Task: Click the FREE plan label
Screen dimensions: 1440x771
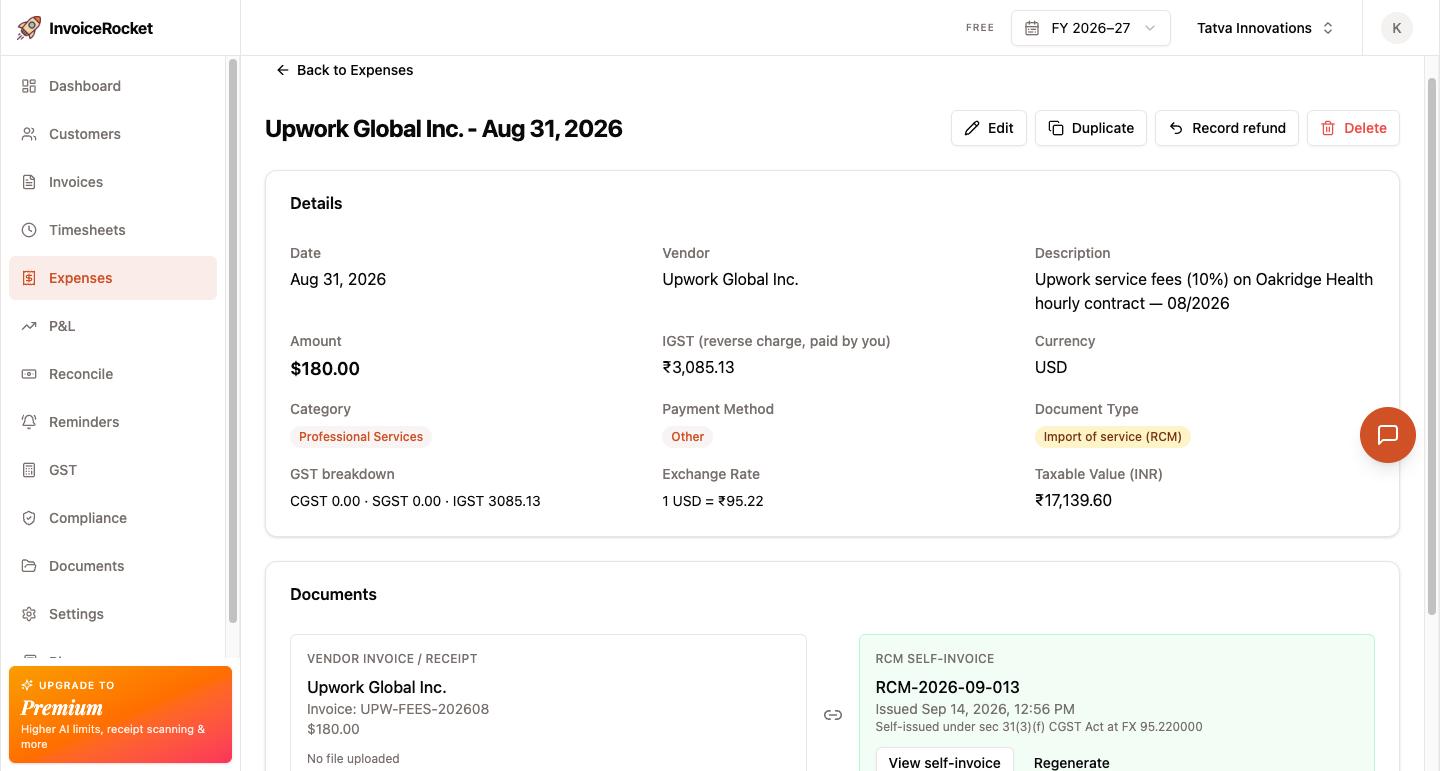Action: point(980,28)
